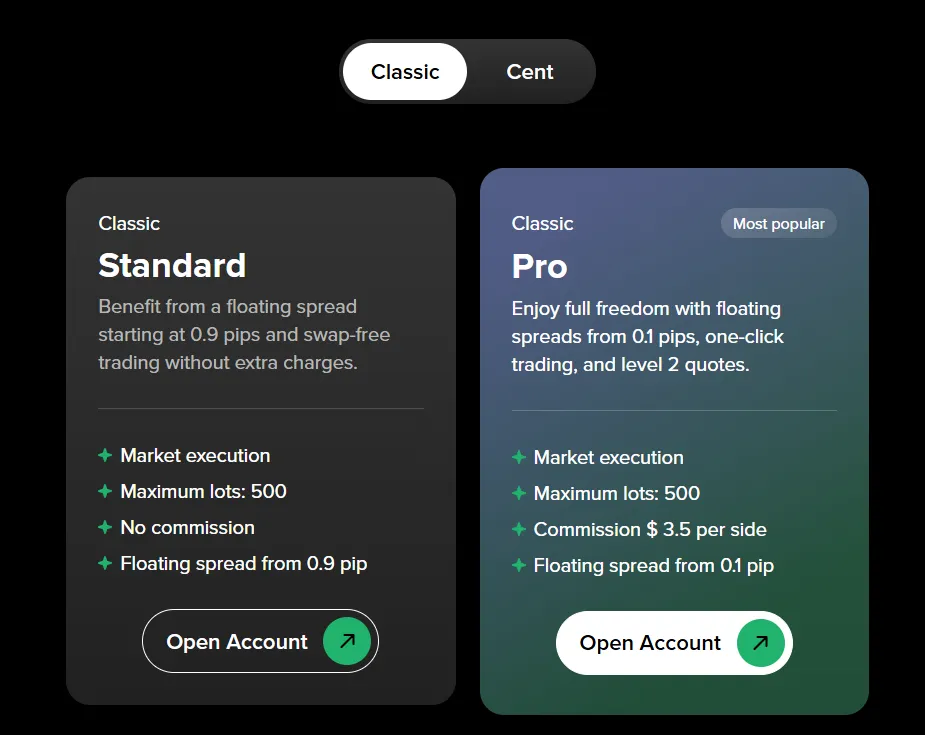
Task: Click sparkle icon beside Commission $ 3.5 per side
Action: click(518, 529)
